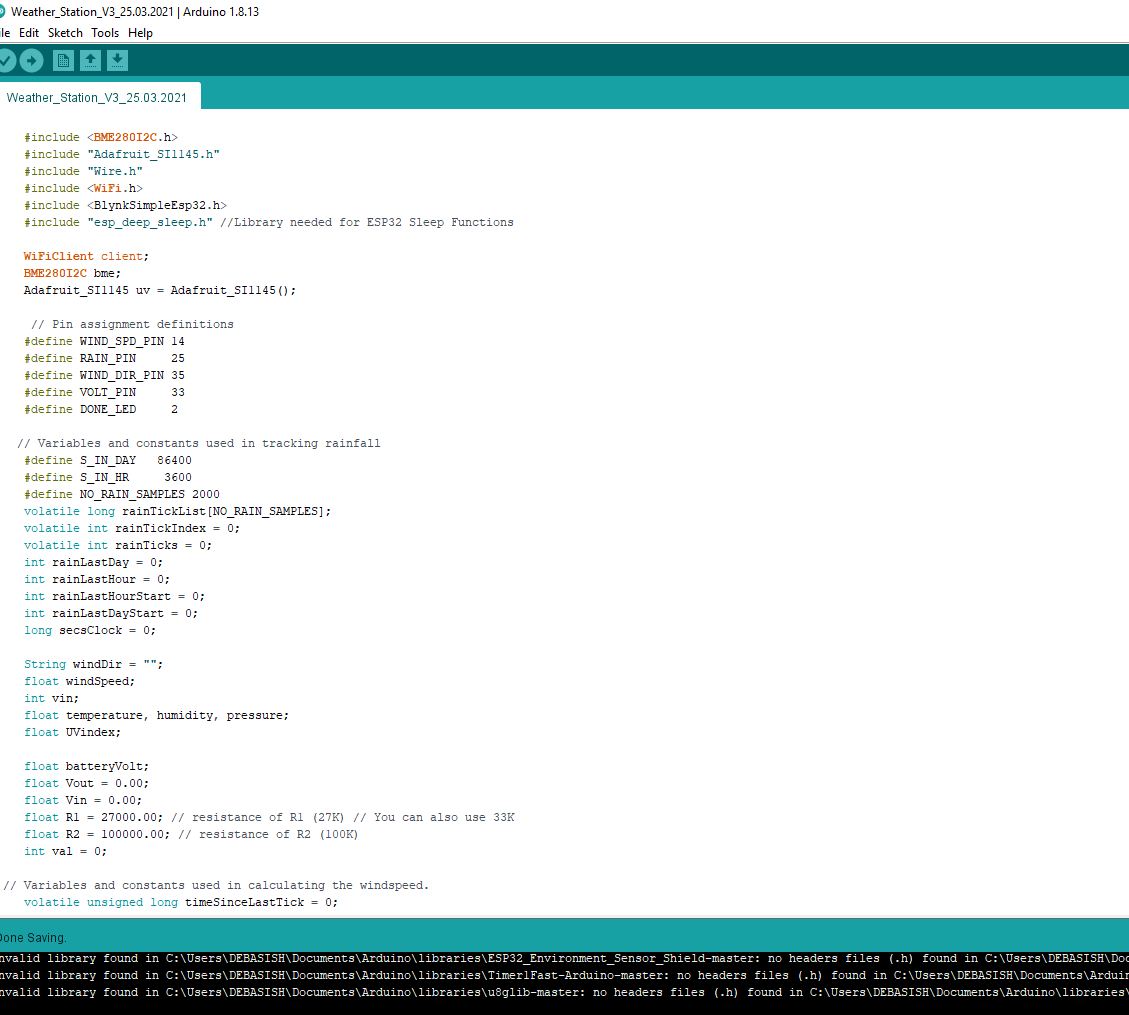Screen dimensions: 1129x1015
Task: Select the Weather_Station_V3_25.03.2021 sketch tab
Action: pyautogui.click(x=97, y=97)
